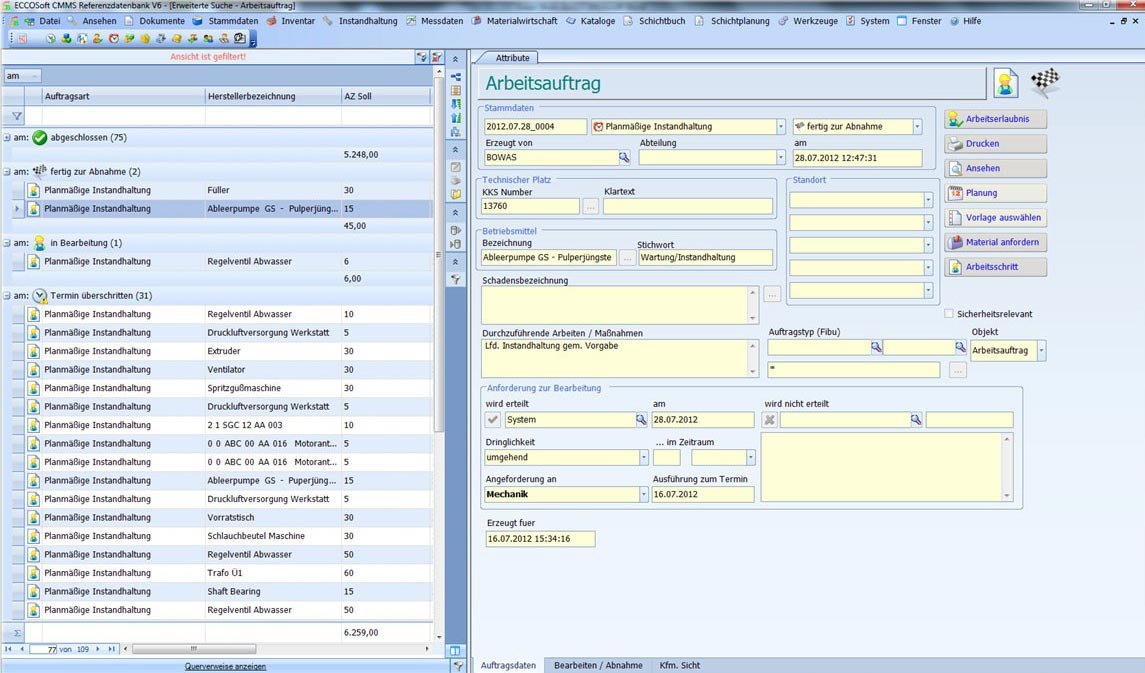Click the database import icon below the export icon
This screenshot has width=1145, height=673.
click(456, 245)
